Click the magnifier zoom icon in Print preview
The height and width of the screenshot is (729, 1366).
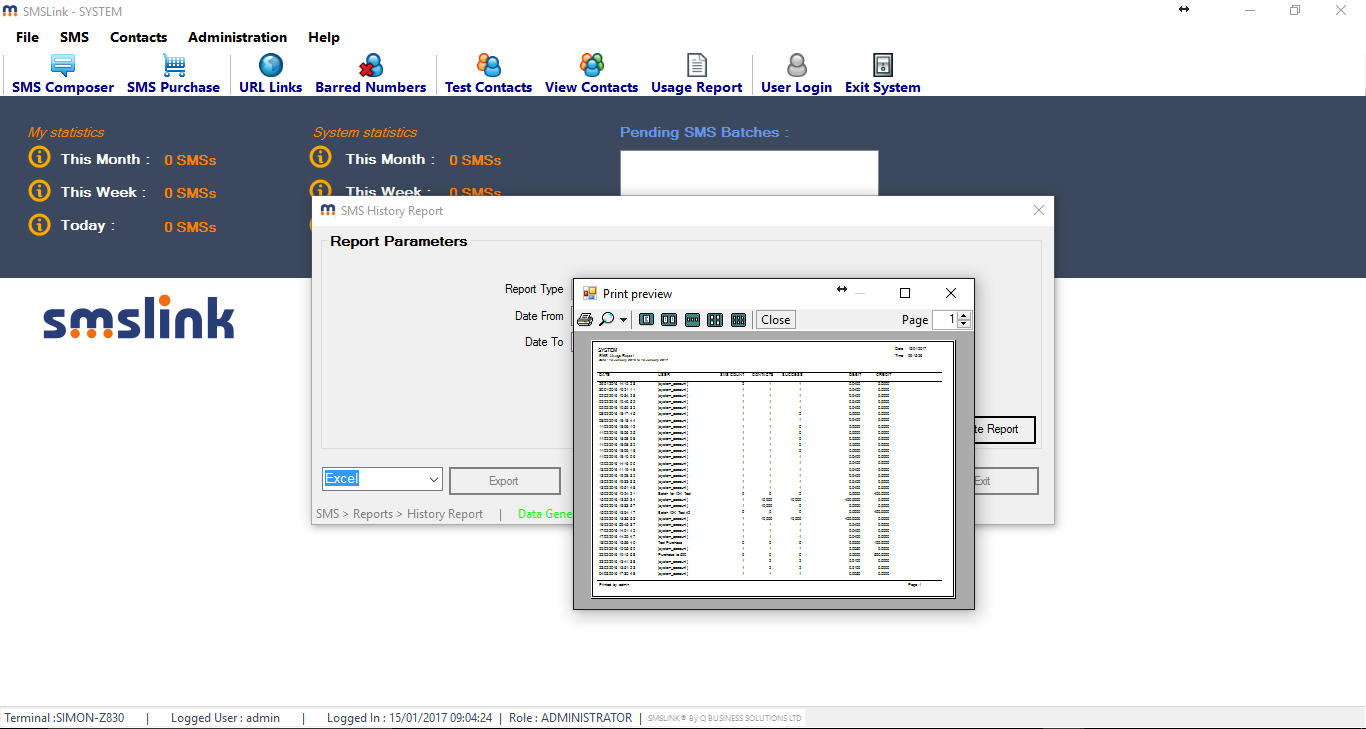[607, 320]
